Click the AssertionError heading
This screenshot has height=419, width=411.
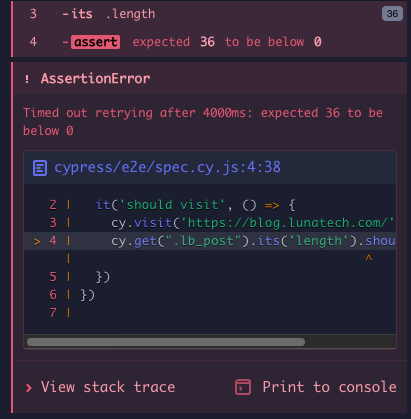tap(95, 79)
